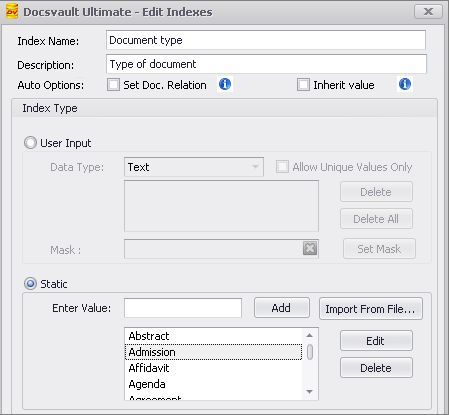The height and width of the screenshot is (415, 449).
Task: Check Allow Unique Values Only
Action: 282,167
